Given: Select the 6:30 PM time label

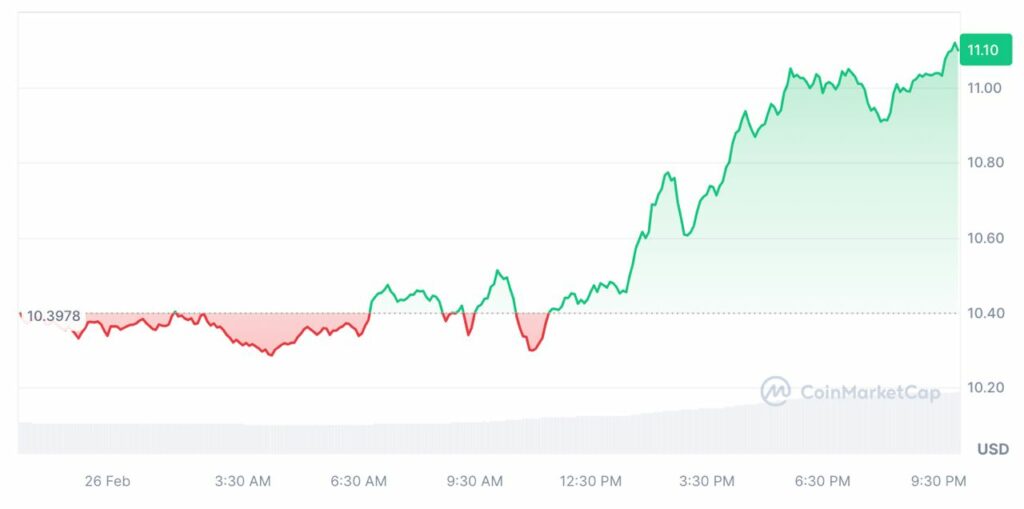Looking at the screenshot, I should click(822, 482).
